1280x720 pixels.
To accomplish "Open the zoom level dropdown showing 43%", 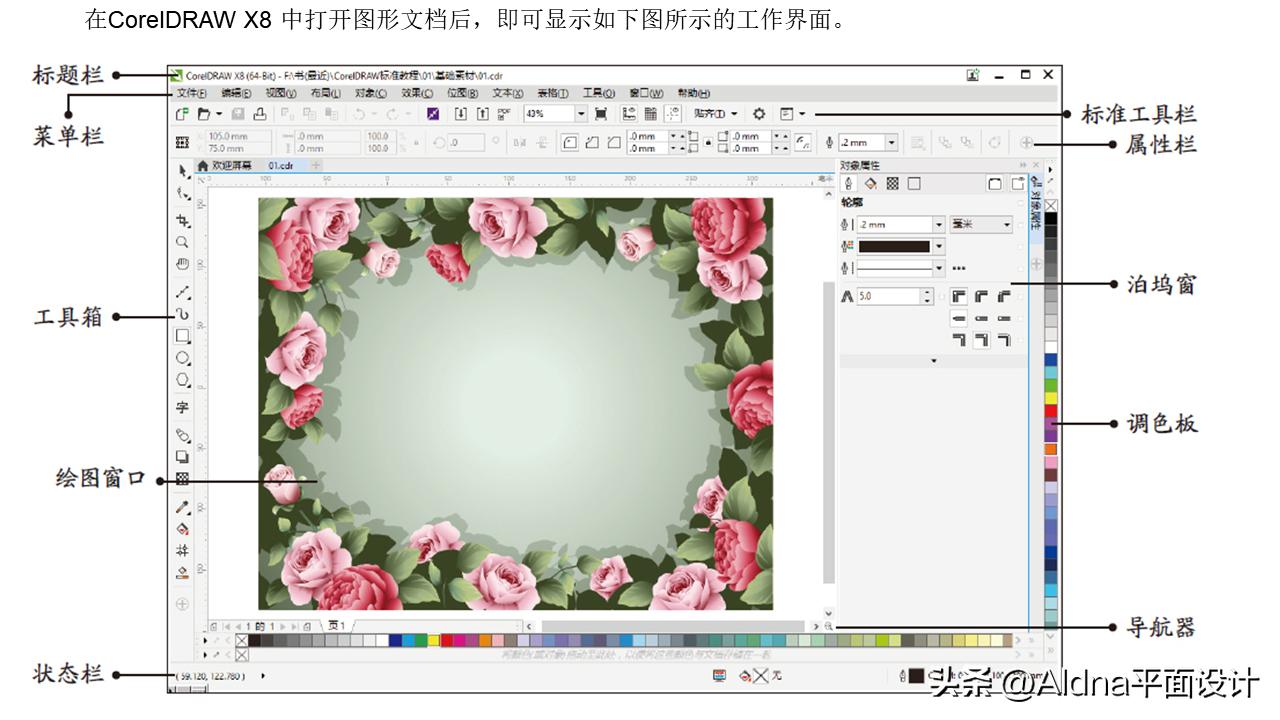I will (580, 113).
